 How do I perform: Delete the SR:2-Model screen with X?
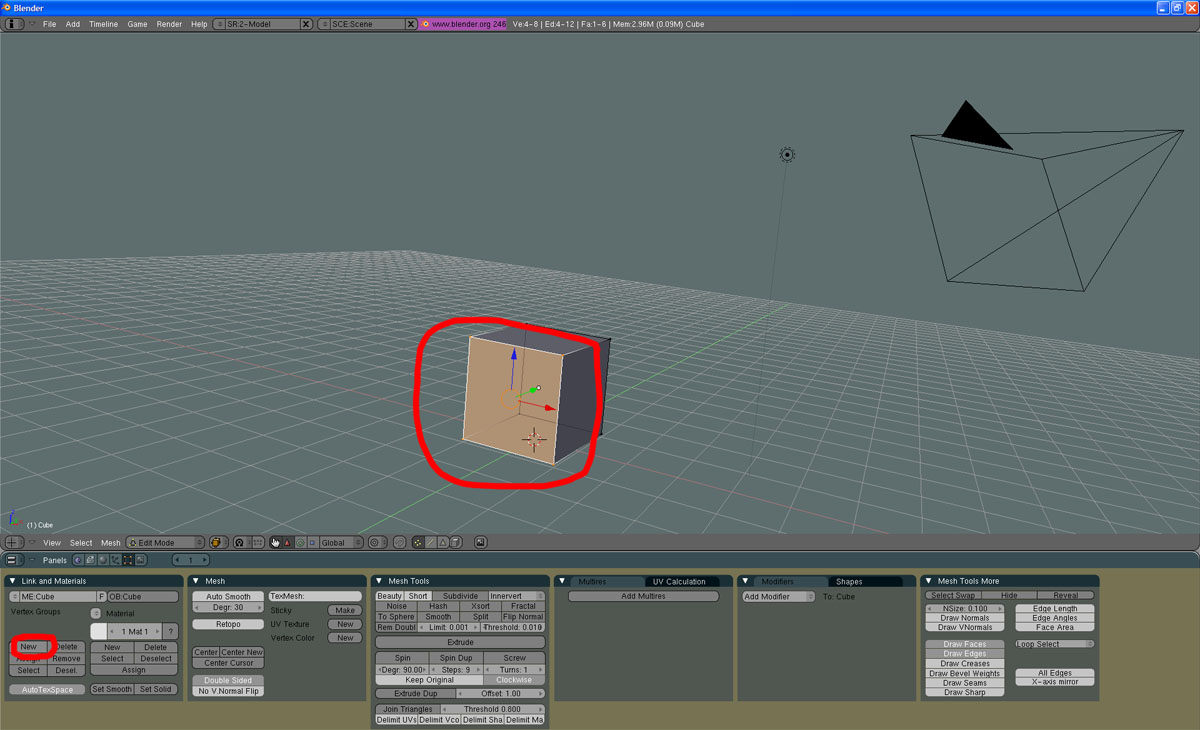306,23
